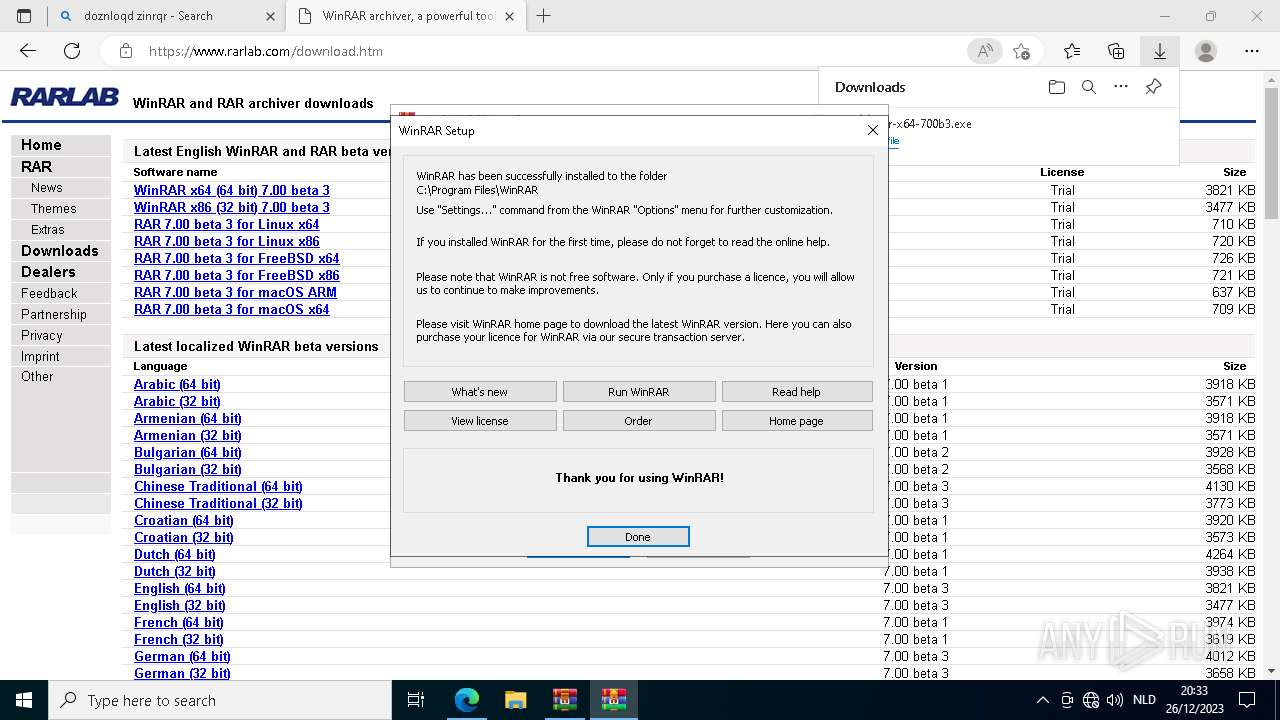The height and width of the screenshot is (720, 1280).
Task: Open volume control in system tray
Action: [x=1115, y=700]
